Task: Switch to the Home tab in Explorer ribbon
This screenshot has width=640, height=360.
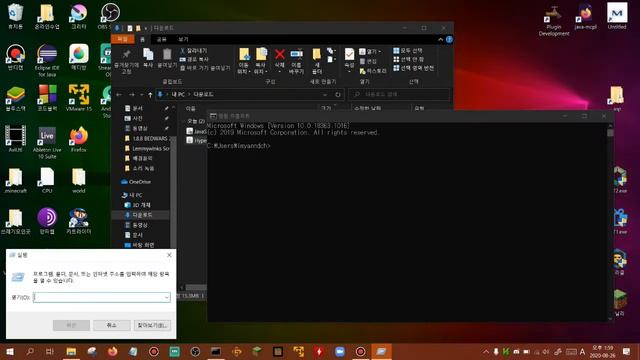Action: coord(142,39)
